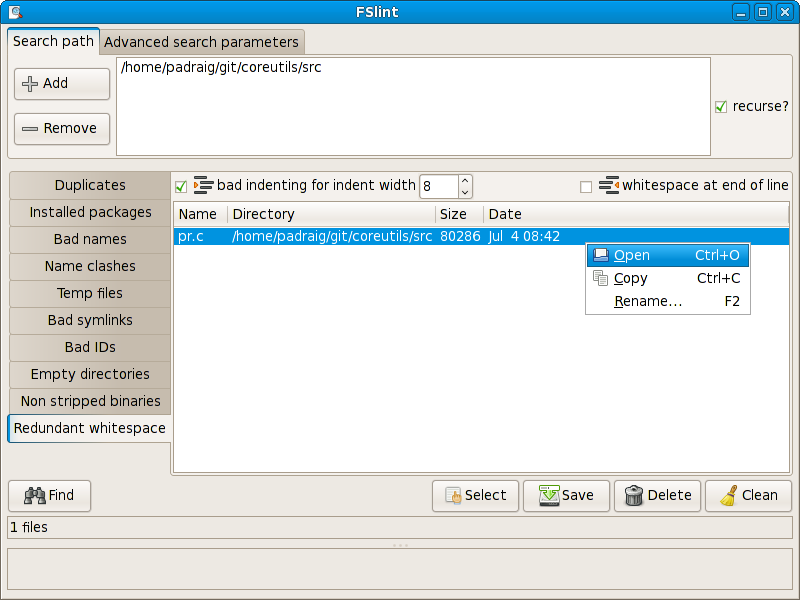Click the whitespace at end of line icon

pos(609,185)
